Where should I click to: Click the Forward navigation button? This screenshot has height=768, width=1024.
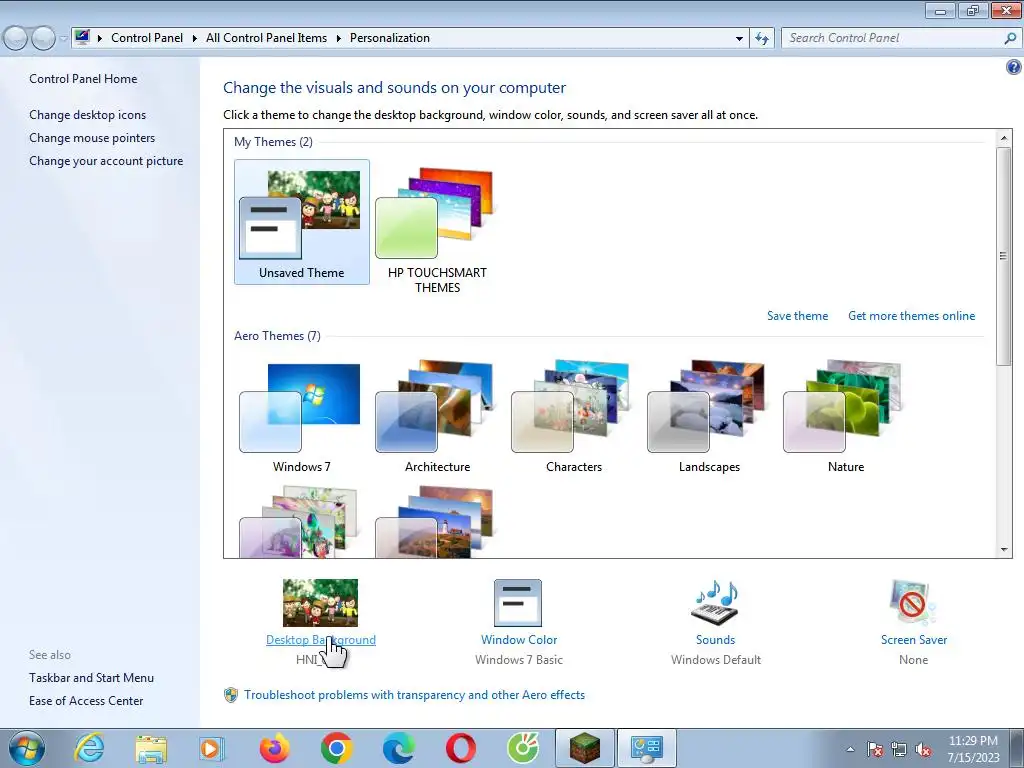[43, 39]
